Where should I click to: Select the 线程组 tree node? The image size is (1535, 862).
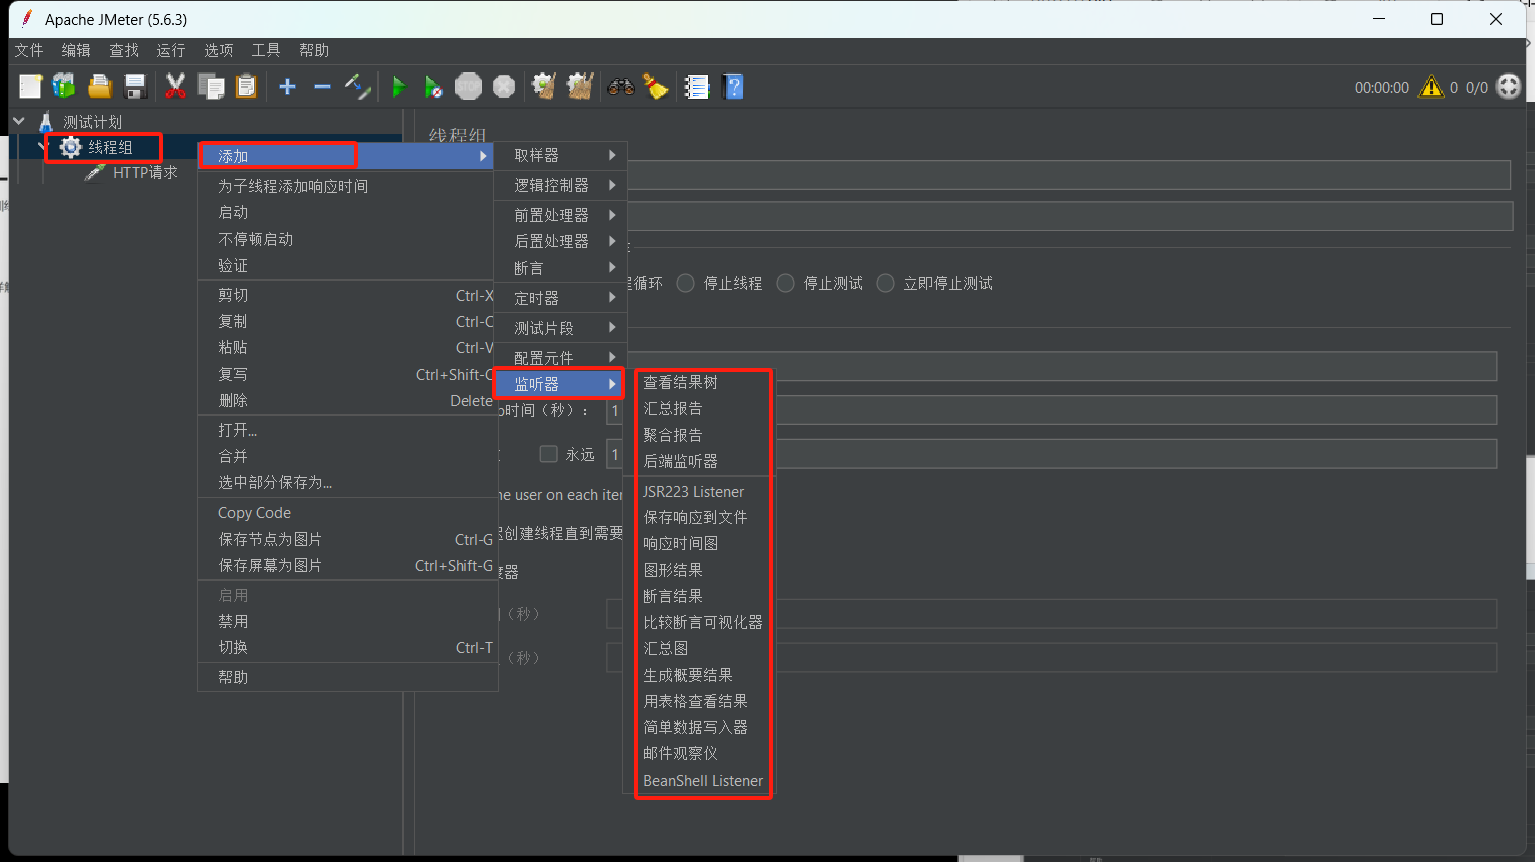point(109,147)
